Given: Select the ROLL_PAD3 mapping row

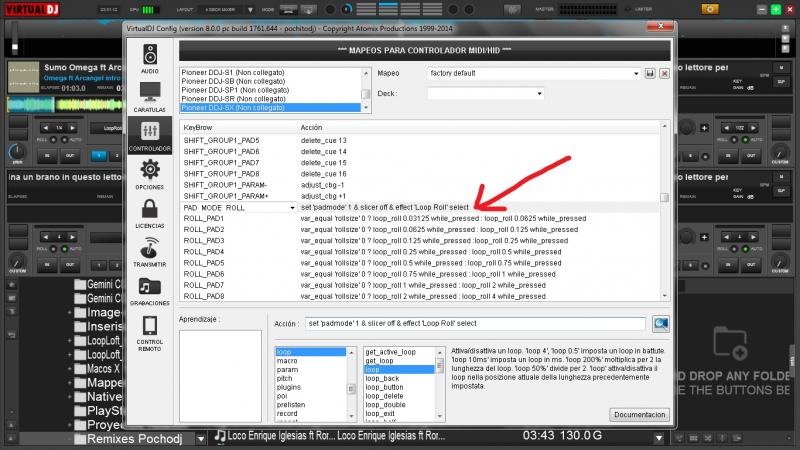Looking at the screenshot, I should click(x=204, y=241).
